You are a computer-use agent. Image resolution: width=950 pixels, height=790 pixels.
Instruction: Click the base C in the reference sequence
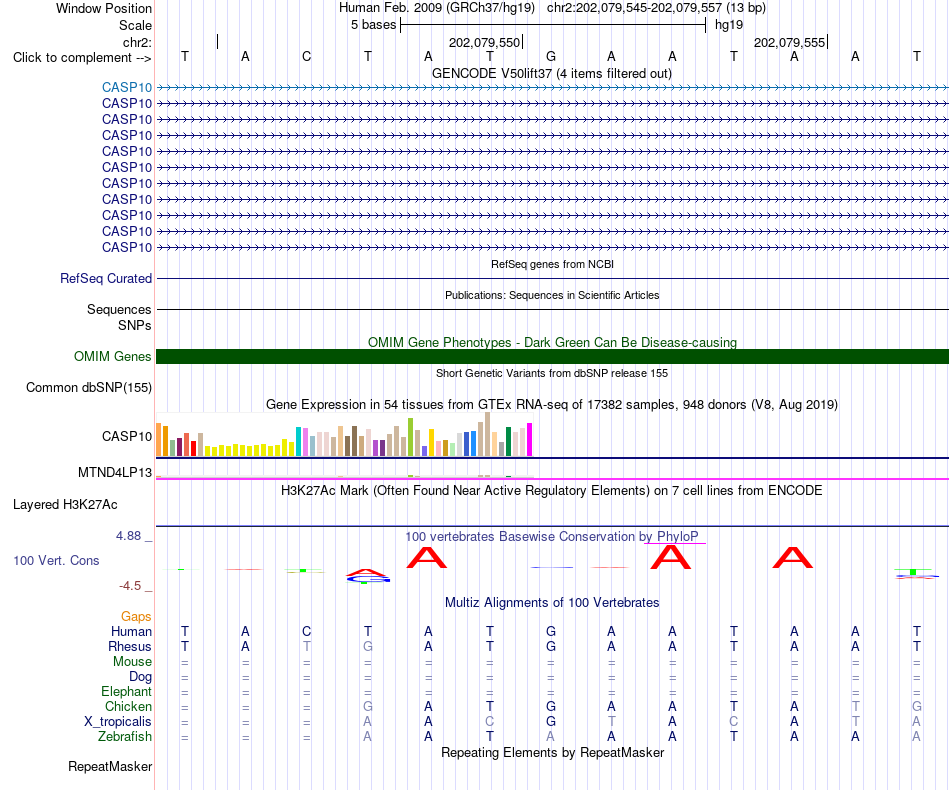pyautogui.click(x=307, y=56)
